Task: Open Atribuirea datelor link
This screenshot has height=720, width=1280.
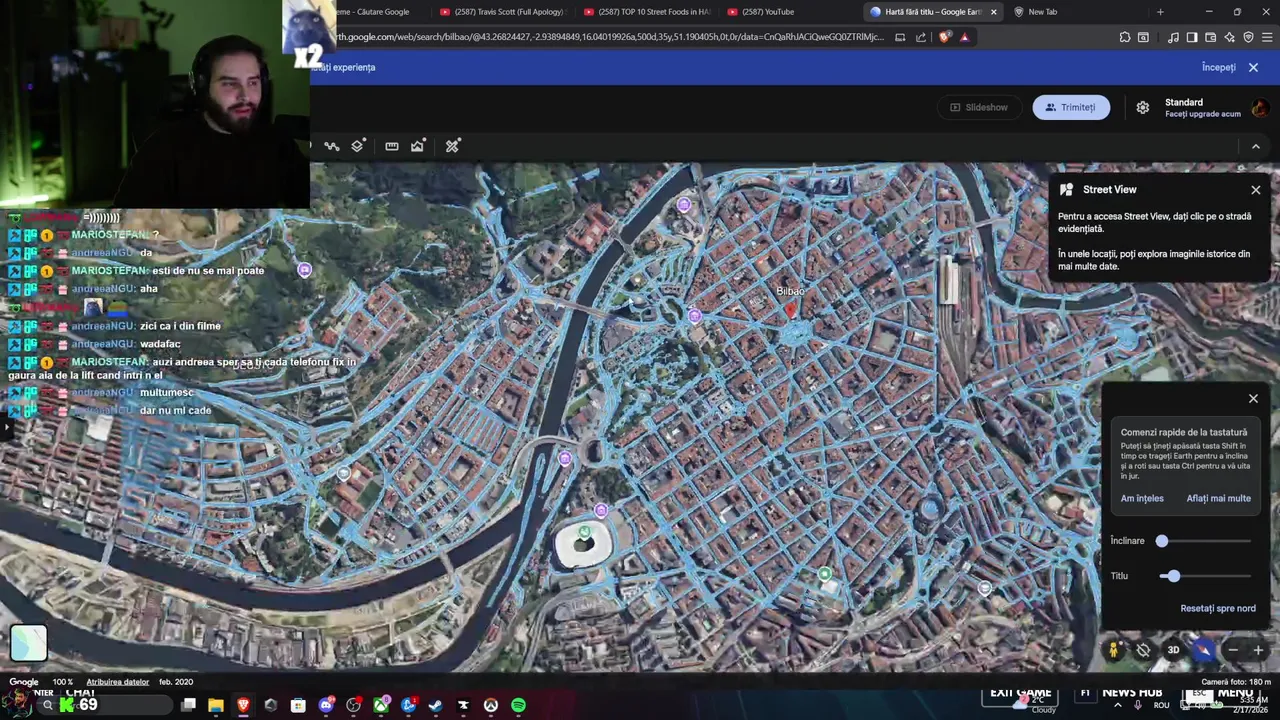Action: coord(118,682)
